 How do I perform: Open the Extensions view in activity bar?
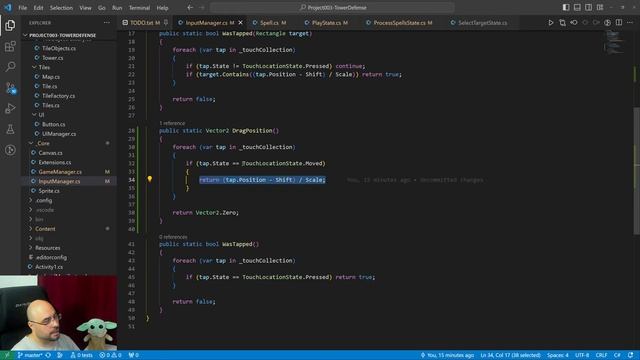[x=10, y=46]
